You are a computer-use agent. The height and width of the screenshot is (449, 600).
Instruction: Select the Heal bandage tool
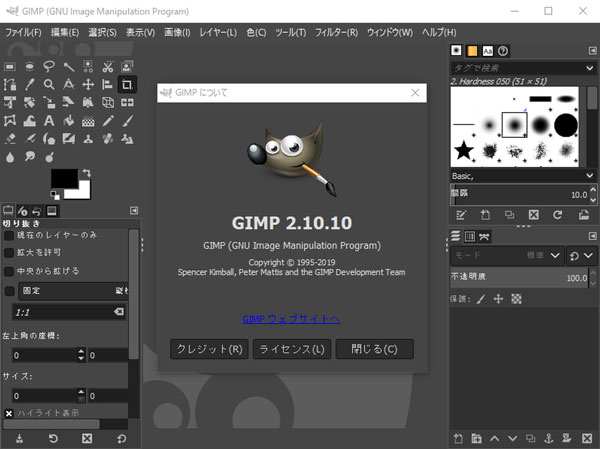[x=108, y=139]
